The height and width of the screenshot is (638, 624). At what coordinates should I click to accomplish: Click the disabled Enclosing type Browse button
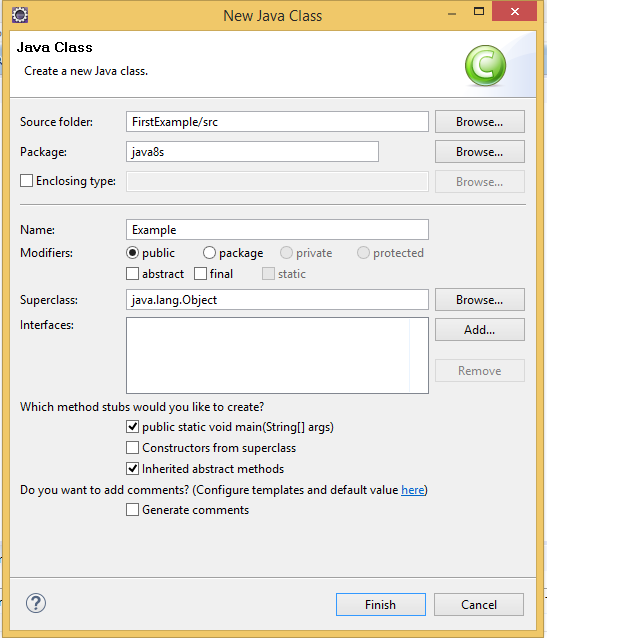point(480,182)
